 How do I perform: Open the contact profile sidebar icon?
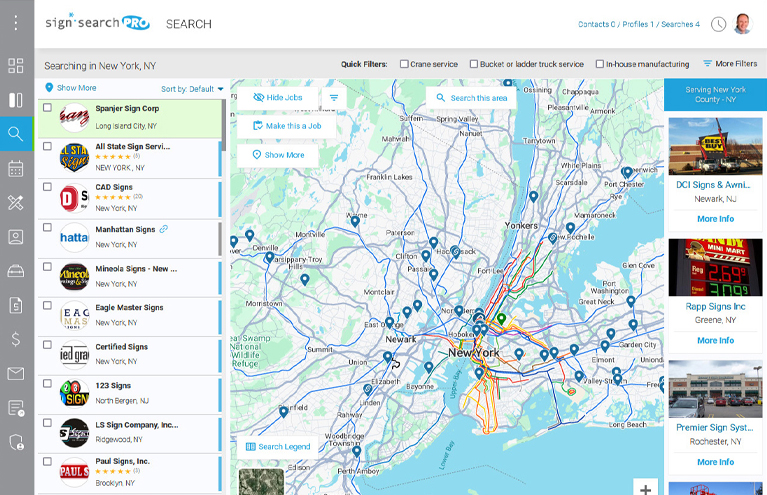16,237
